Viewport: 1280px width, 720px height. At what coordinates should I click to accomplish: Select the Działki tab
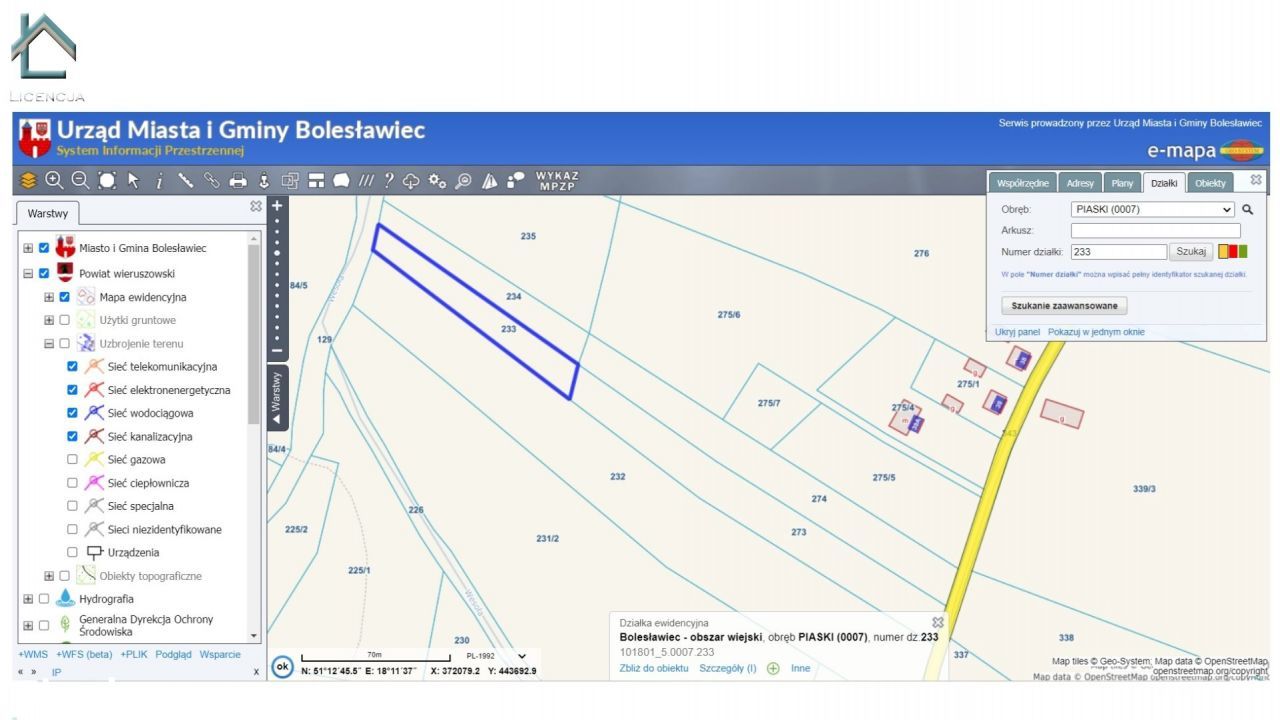pyautogui.click(x=1164, y=183)
